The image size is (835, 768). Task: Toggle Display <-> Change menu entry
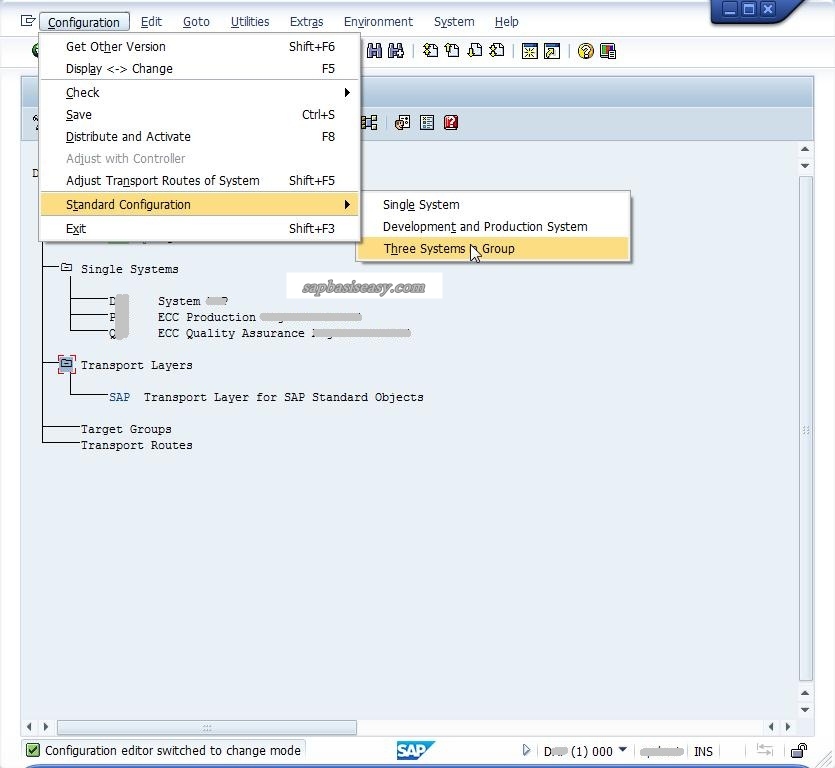(x=200, y=69)
